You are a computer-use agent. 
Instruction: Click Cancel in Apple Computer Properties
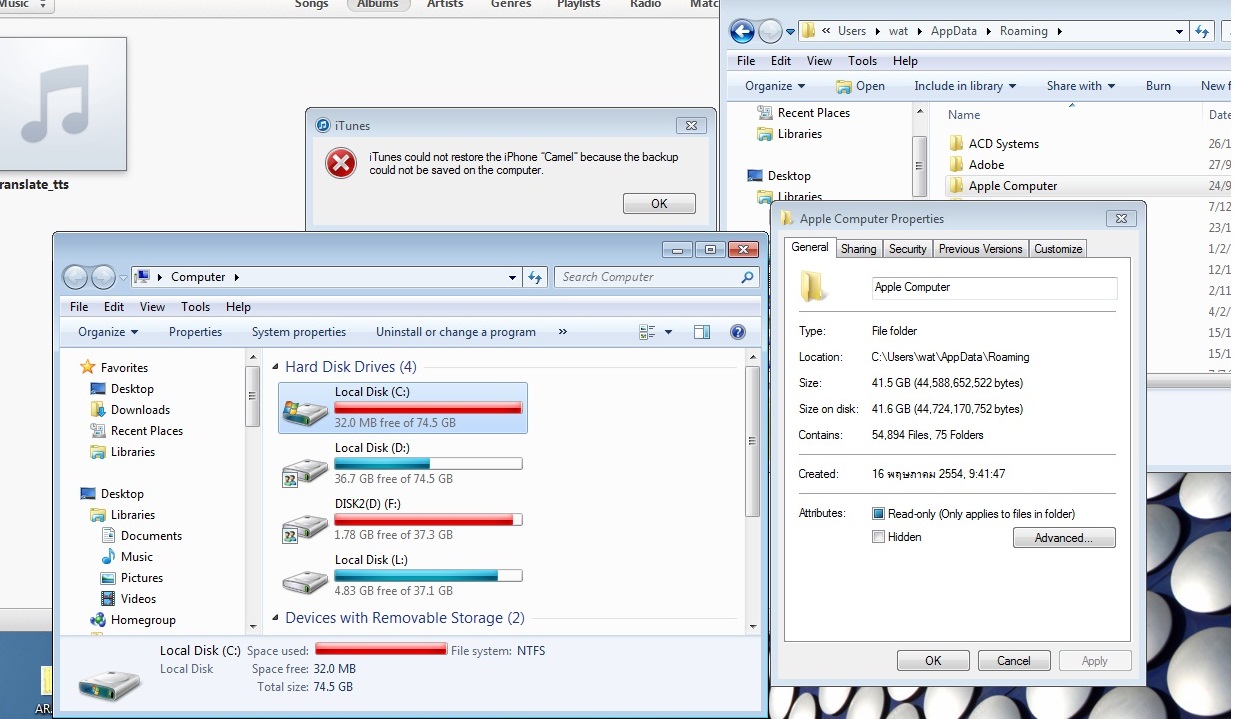point(1013,661)
